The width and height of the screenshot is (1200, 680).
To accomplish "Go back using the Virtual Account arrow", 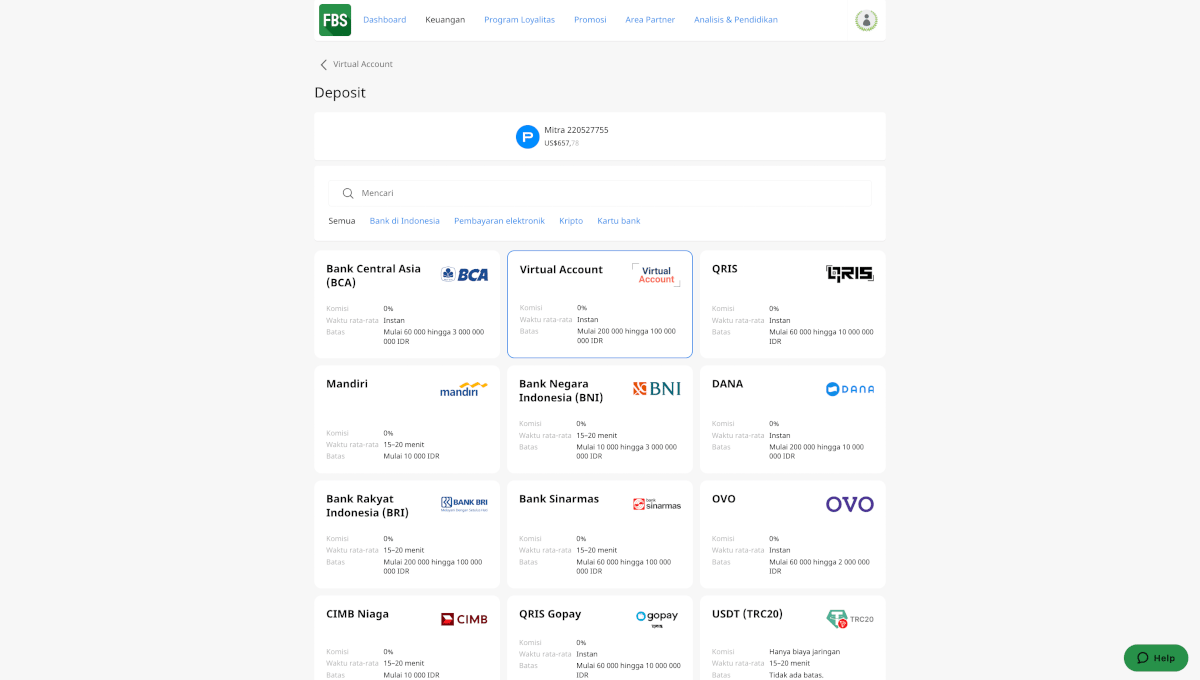I will coord(323,65).
